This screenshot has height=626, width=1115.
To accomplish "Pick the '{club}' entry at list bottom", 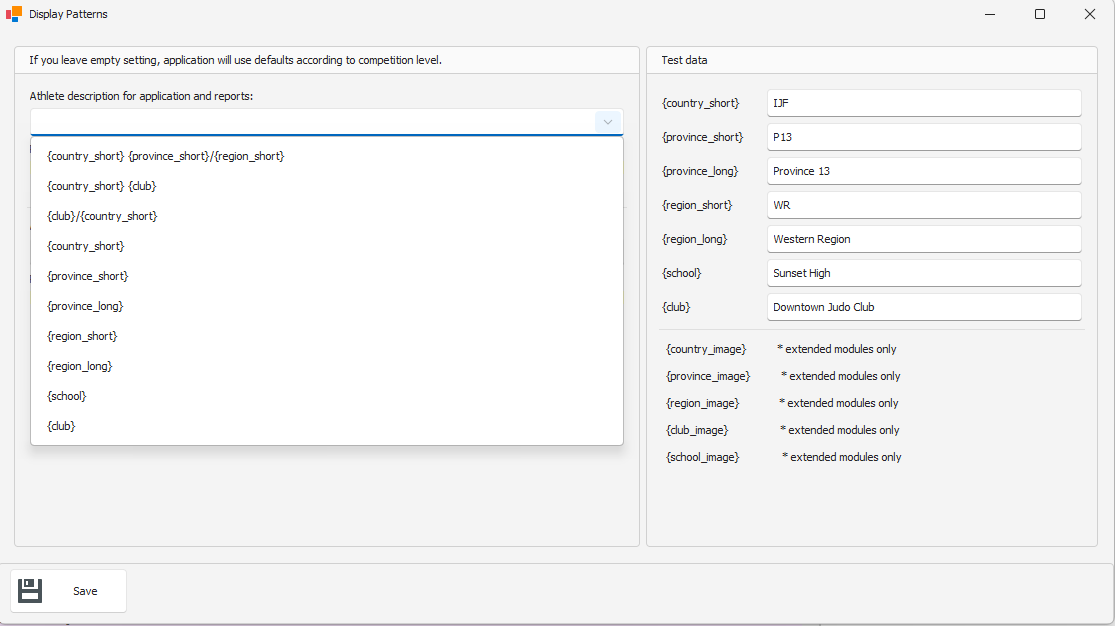I will [x=61, y=426].
